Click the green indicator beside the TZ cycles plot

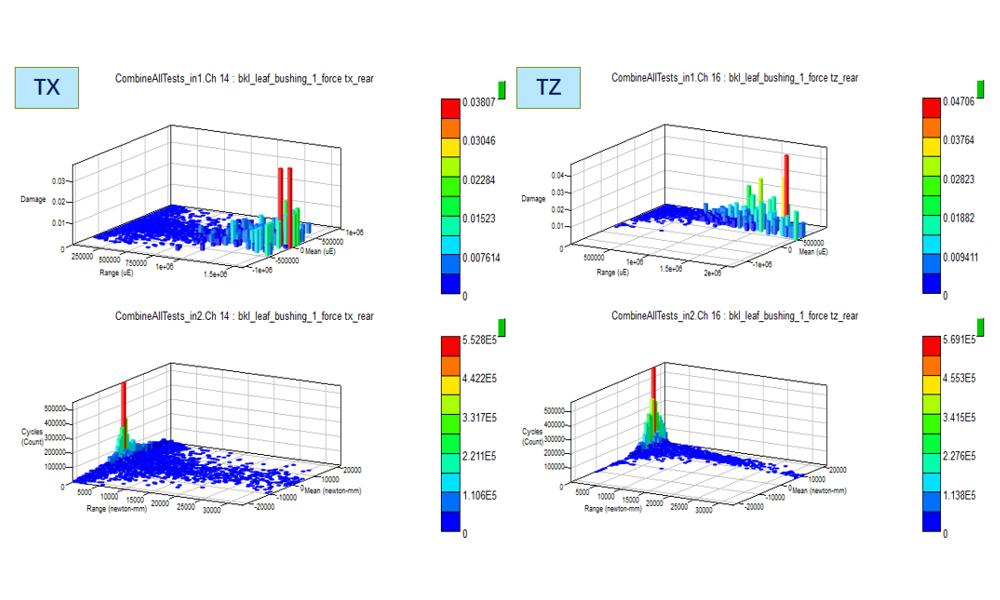981,326
